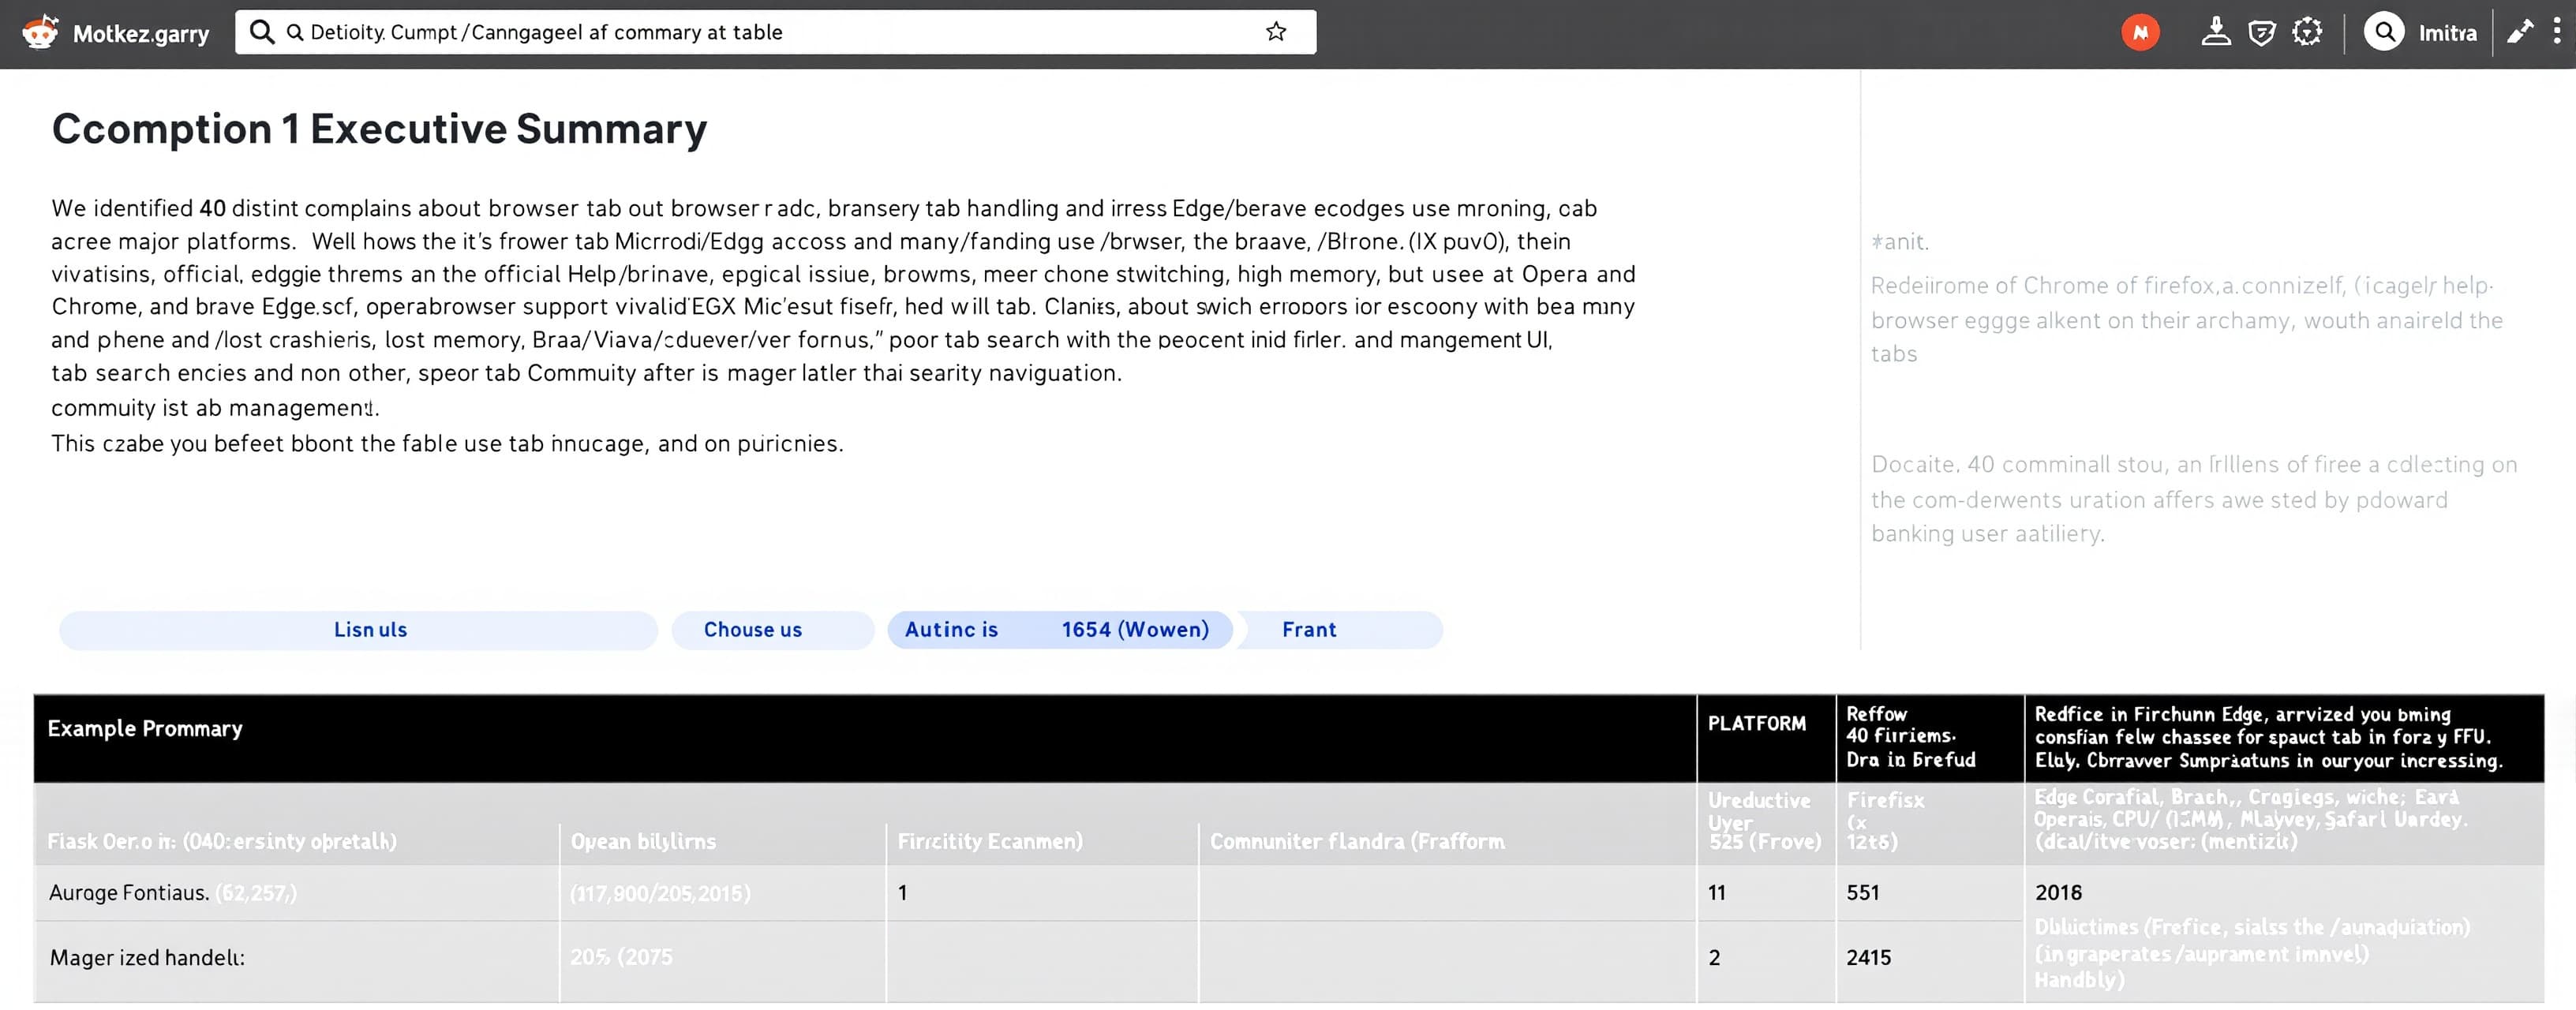Click the 1654 (Wowen) label
Image resolution: width=2576 pixels, height=1010 pixels.
click(x=1135, y=630)
